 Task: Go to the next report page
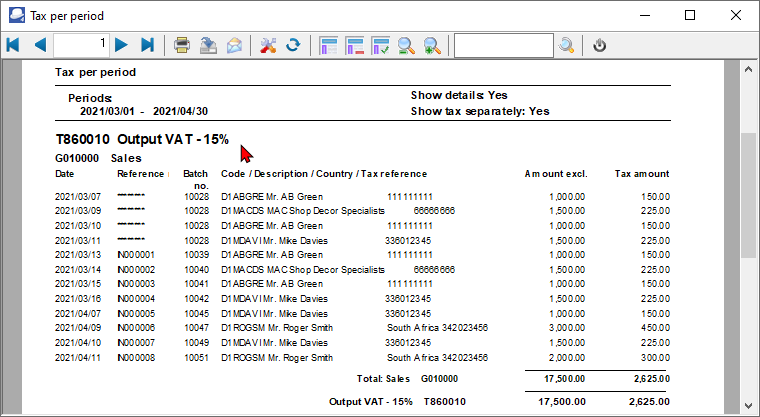coord(122,45)
